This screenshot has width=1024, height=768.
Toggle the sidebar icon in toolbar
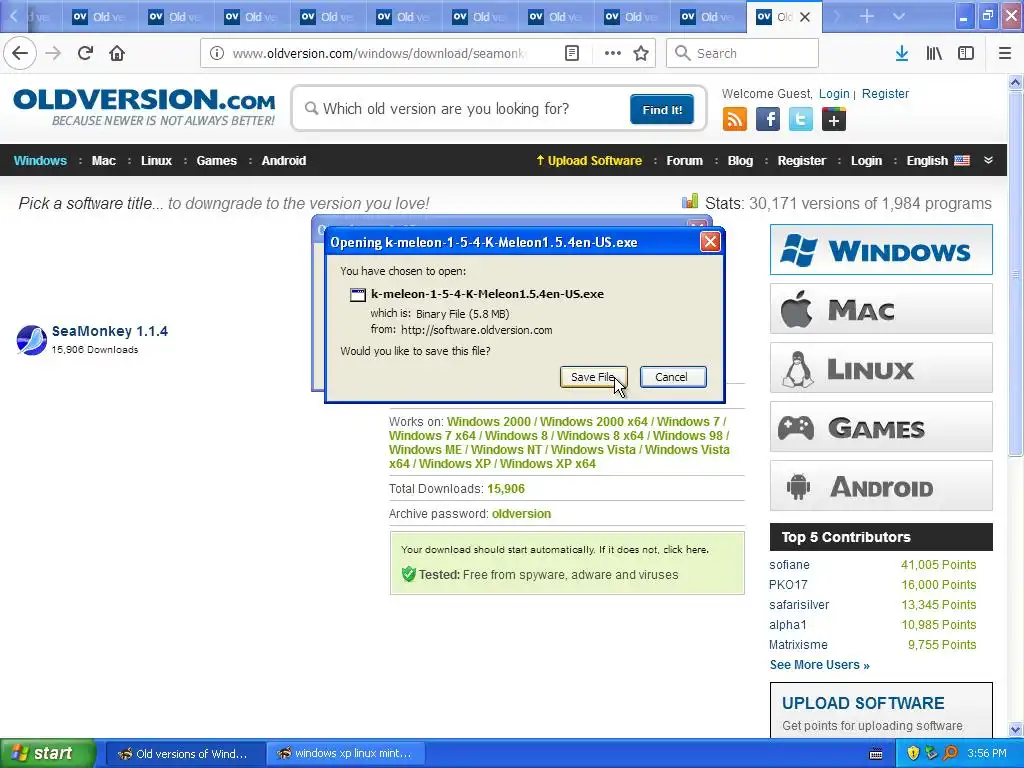click(x=966, y=54)
